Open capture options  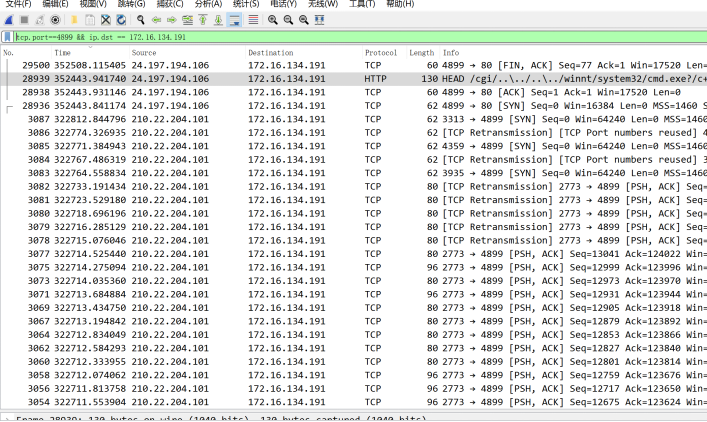[55, 20]
